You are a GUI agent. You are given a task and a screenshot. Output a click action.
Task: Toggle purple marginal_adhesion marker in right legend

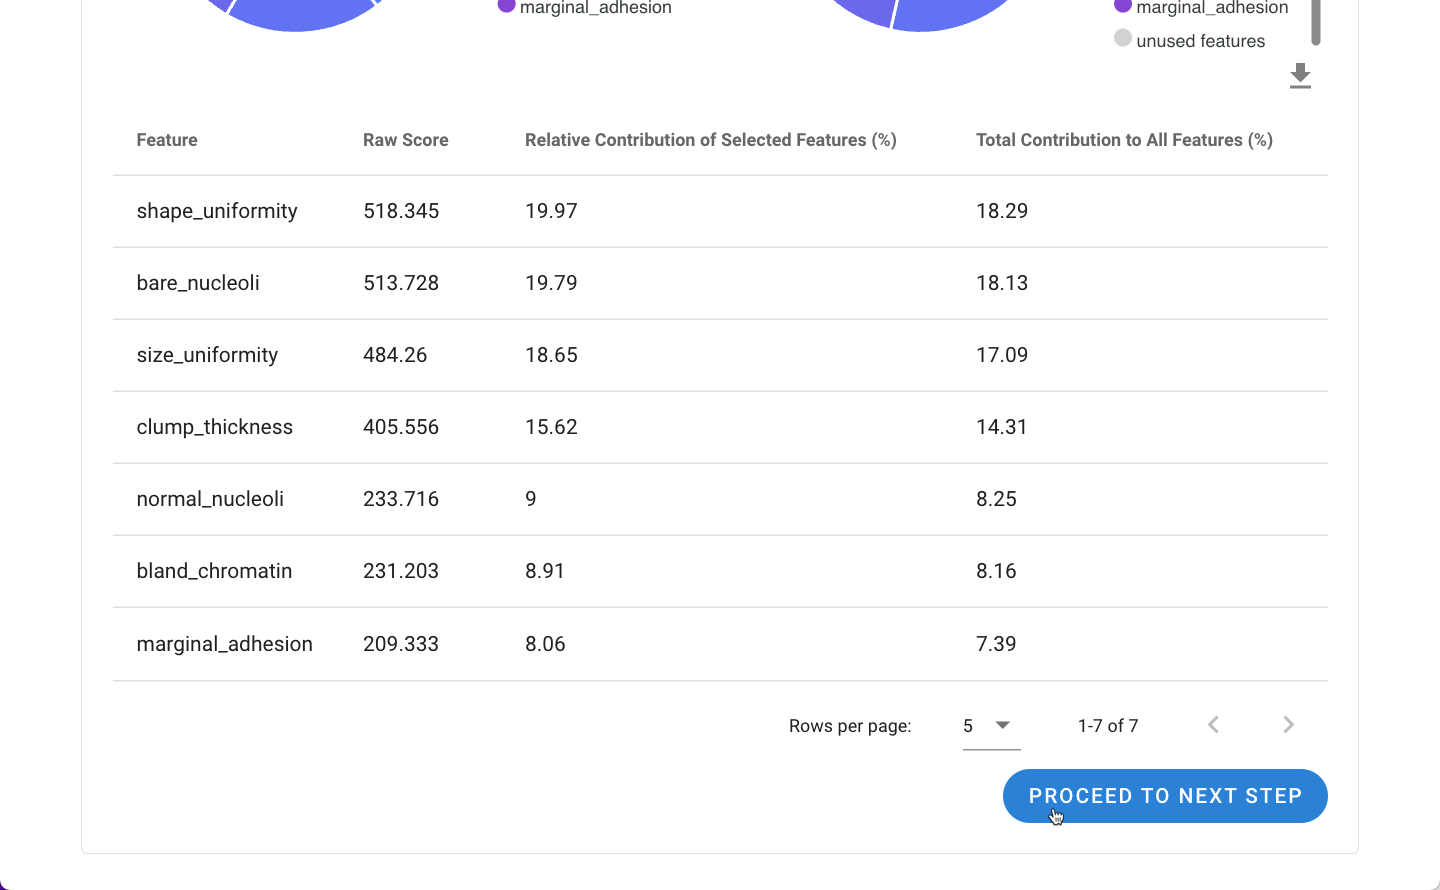click(x=1123, y=6)
